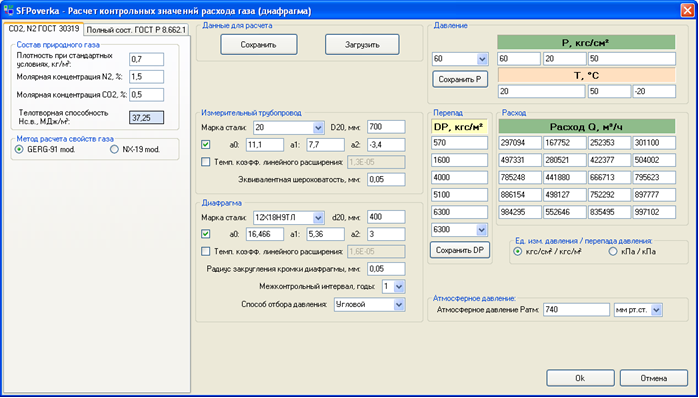Click the pipeline a1 field 7,7
Screen dimensions: 699x398
[x=325, y=145]
